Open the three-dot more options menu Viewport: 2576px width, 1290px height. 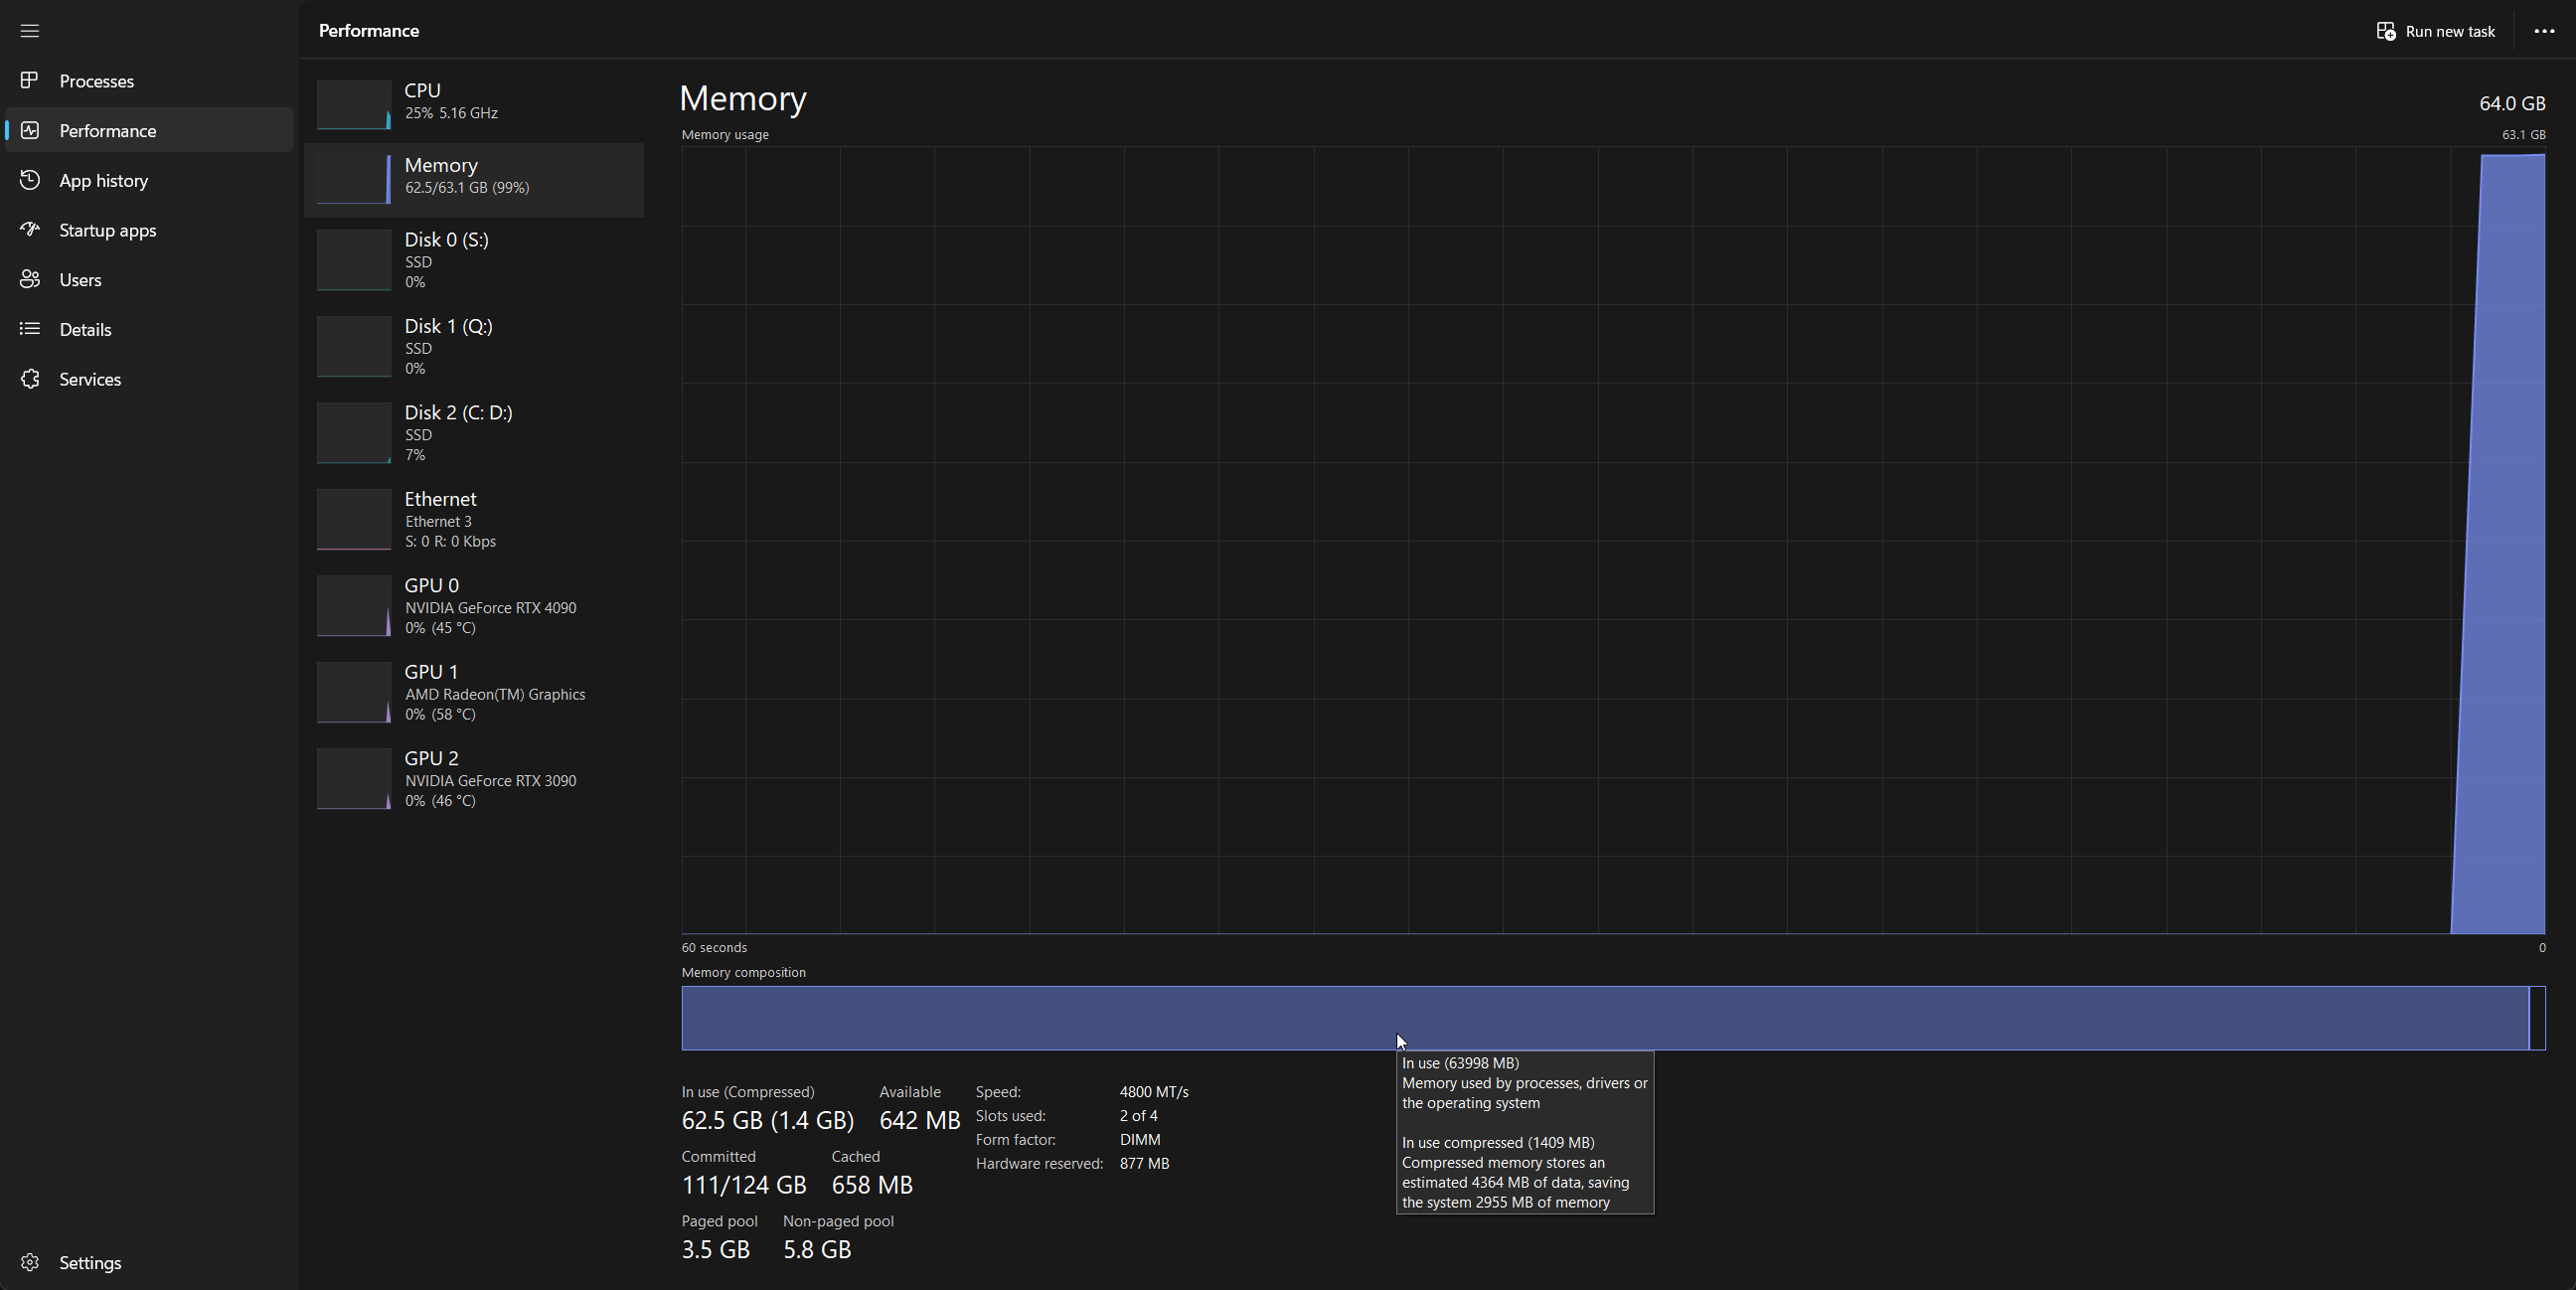(2544, 31)
